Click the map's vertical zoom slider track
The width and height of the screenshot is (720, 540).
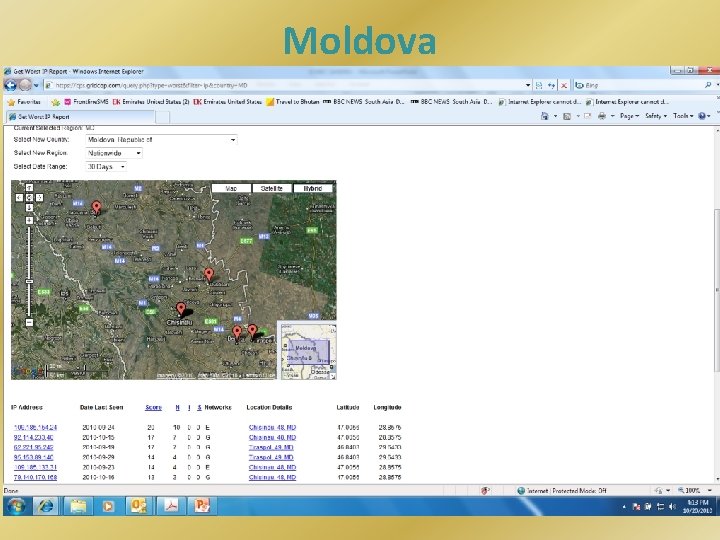29,271
